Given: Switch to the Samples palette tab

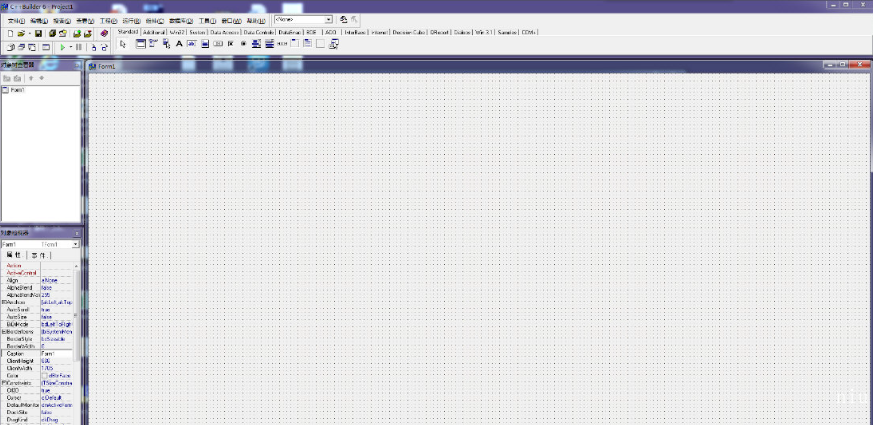Looking at the screenshot, I should tap(507, 32).
